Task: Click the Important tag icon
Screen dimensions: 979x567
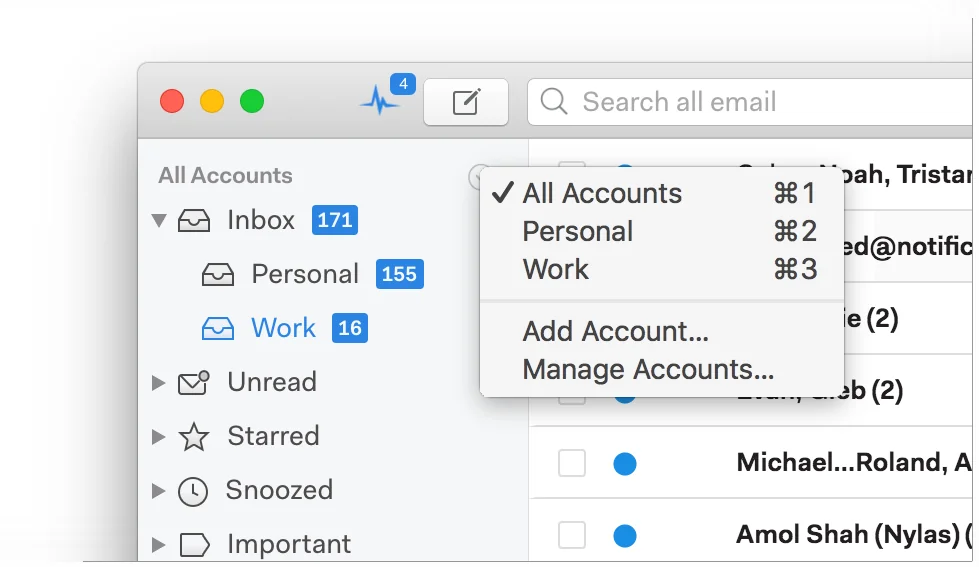Action: pos(194,545)
